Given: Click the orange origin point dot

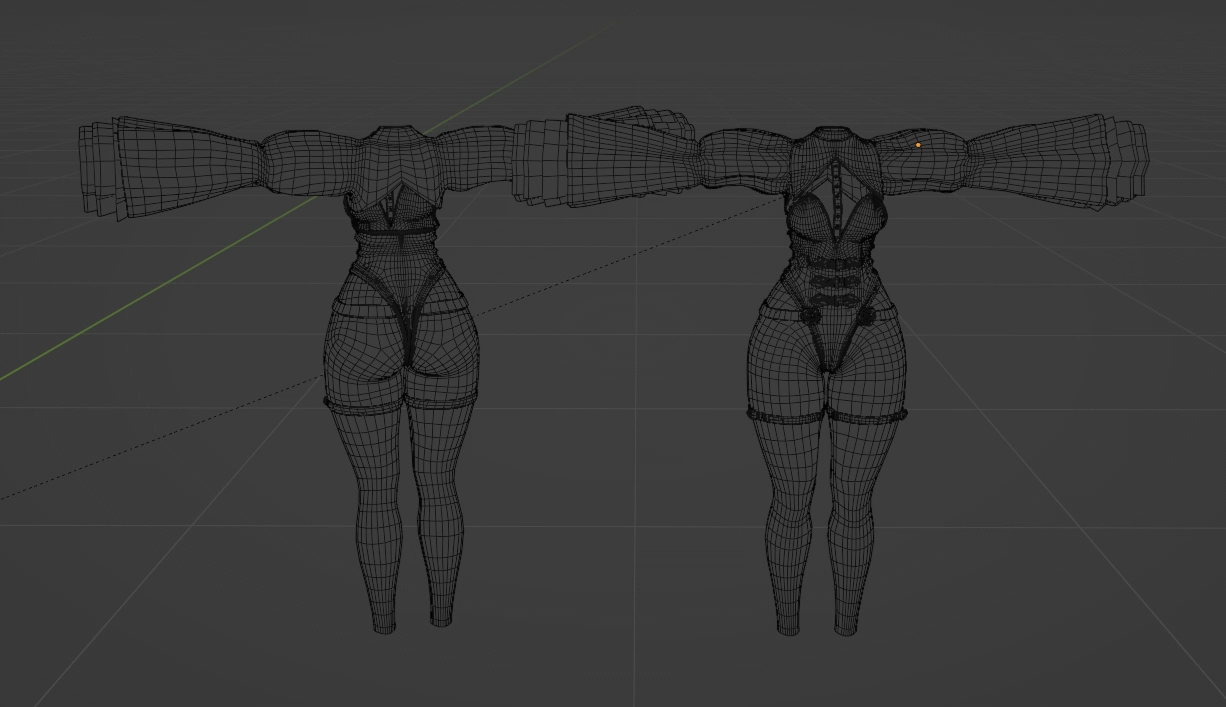Looking at the screenshot, I should 918,146.
